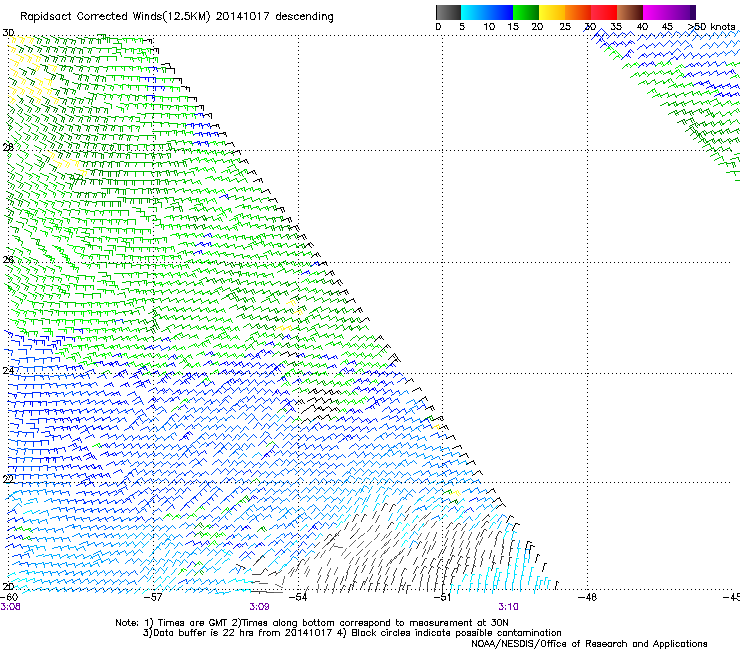The width and height of the screenshot is (740, 650).
Task: Click the legend label "35" under the color bar
Action: point(616,27)
